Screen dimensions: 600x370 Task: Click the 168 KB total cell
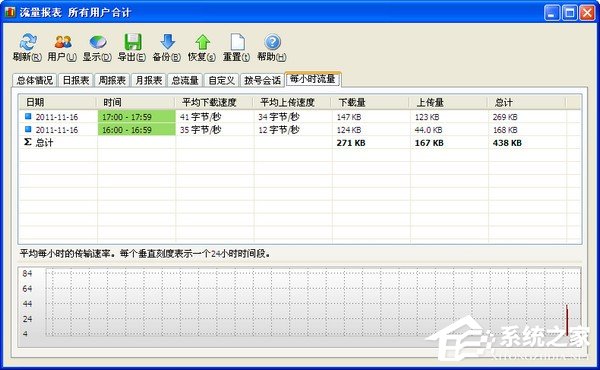tap(527, 130)
